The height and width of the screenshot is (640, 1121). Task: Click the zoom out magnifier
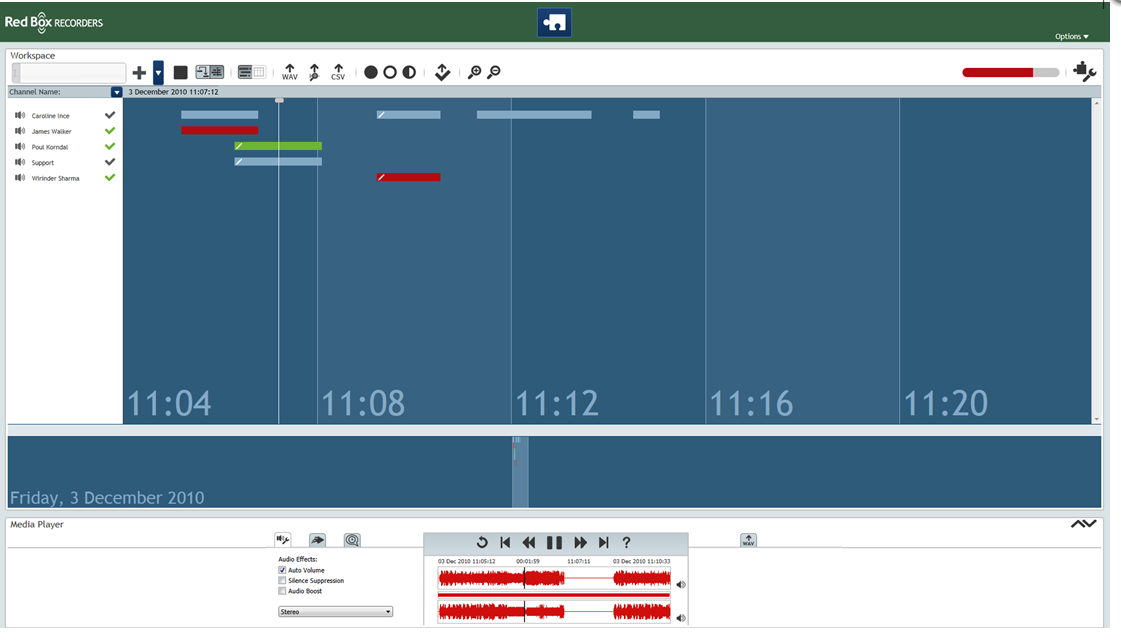click(x=493, y=73)
